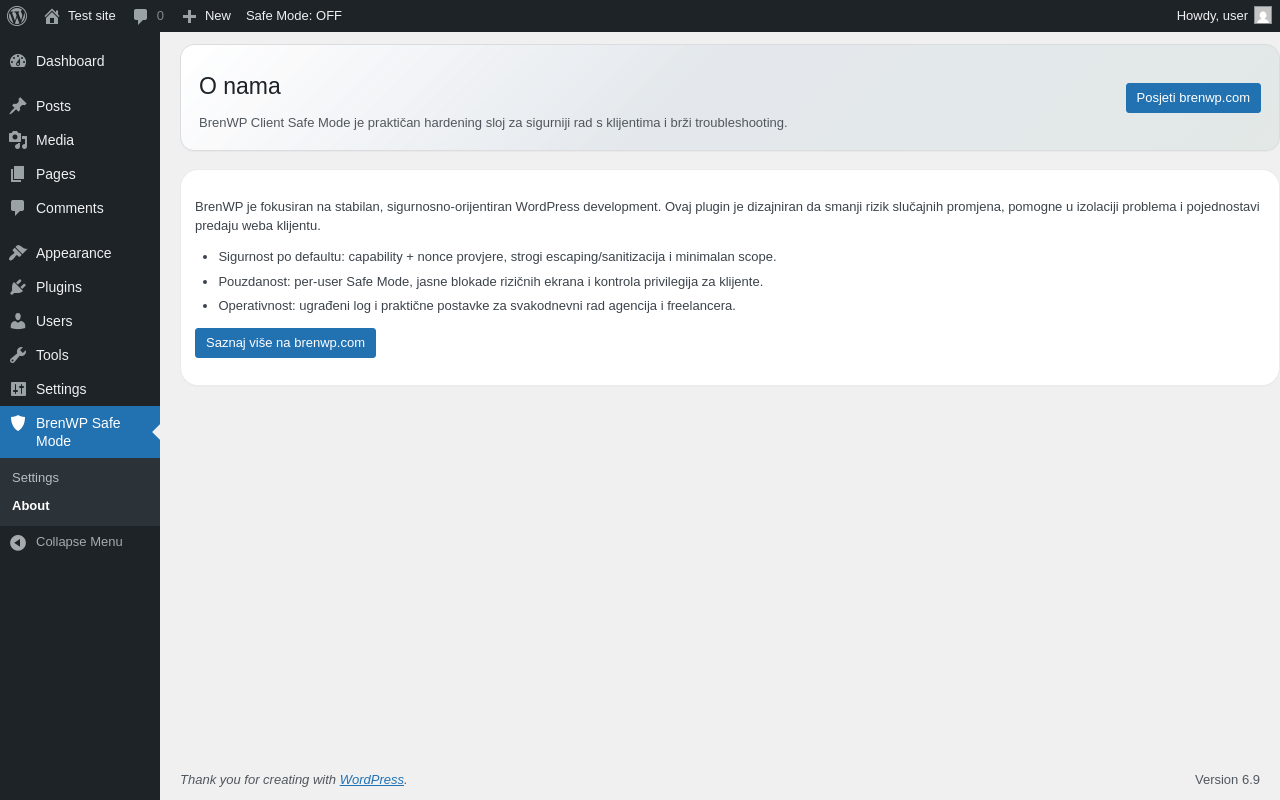The width and height of the screenshot is (1280, 800).
Task: Click Safe Mode: OFF in admin bar
Action: coord(294,16)
